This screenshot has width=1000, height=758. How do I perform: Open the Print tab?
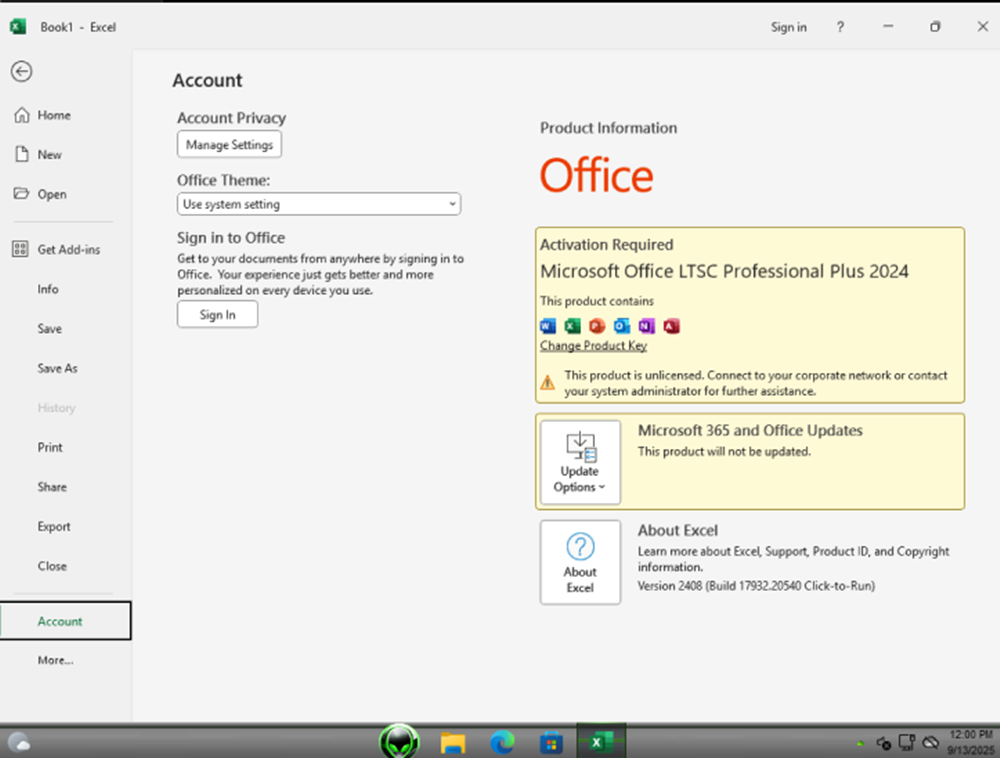(x=50, y=447)
